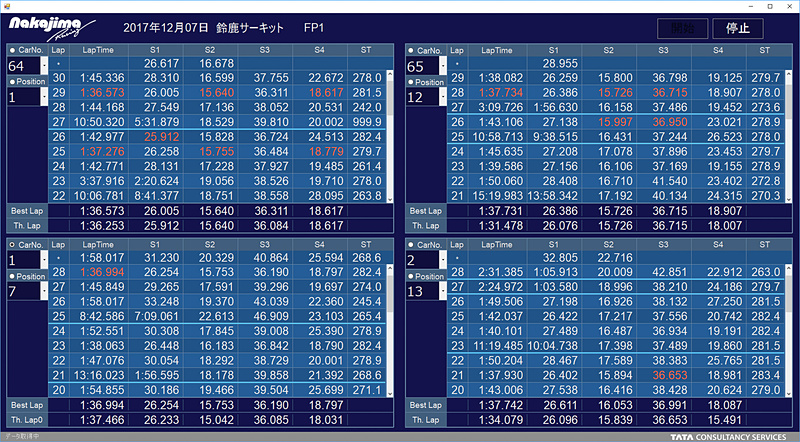
Task: Click sector time 7:09.061
Action: point(157,316)
